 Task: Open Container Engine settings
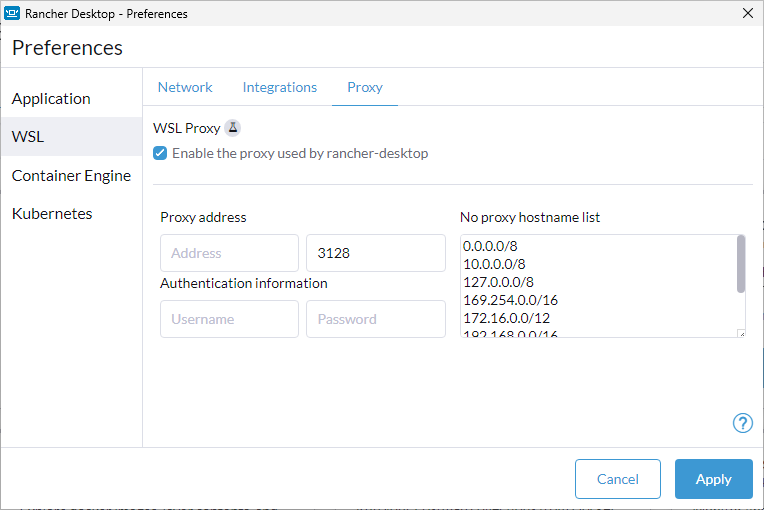[71, 176]
